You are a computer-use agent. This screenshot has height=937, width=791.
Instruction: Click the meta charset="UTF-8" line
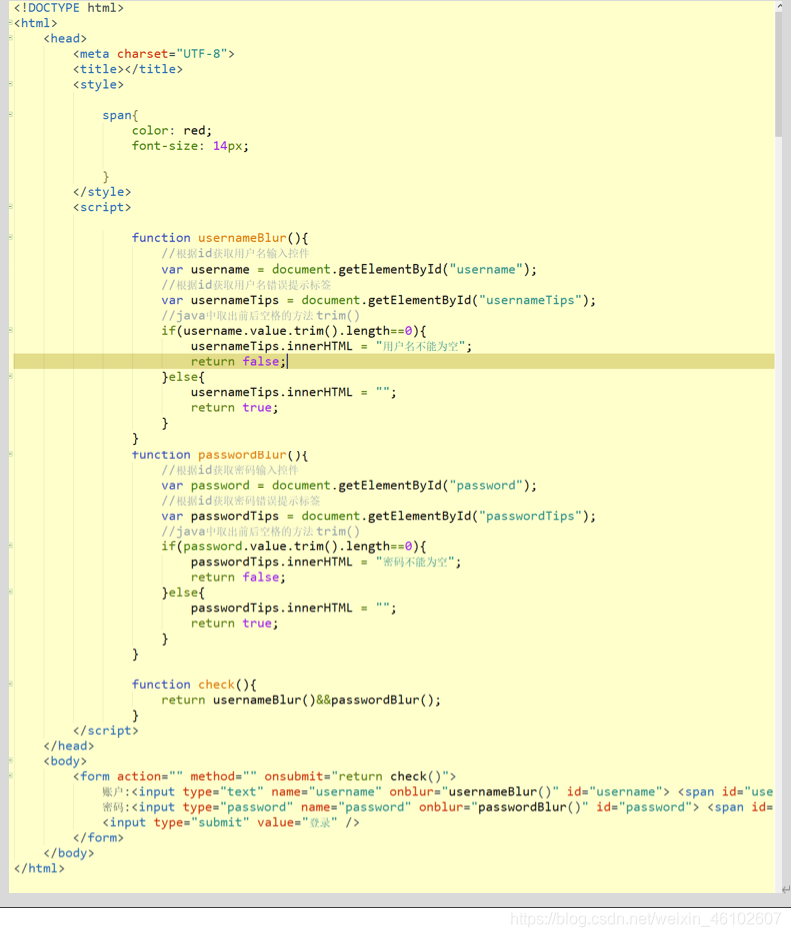point(154,54)
